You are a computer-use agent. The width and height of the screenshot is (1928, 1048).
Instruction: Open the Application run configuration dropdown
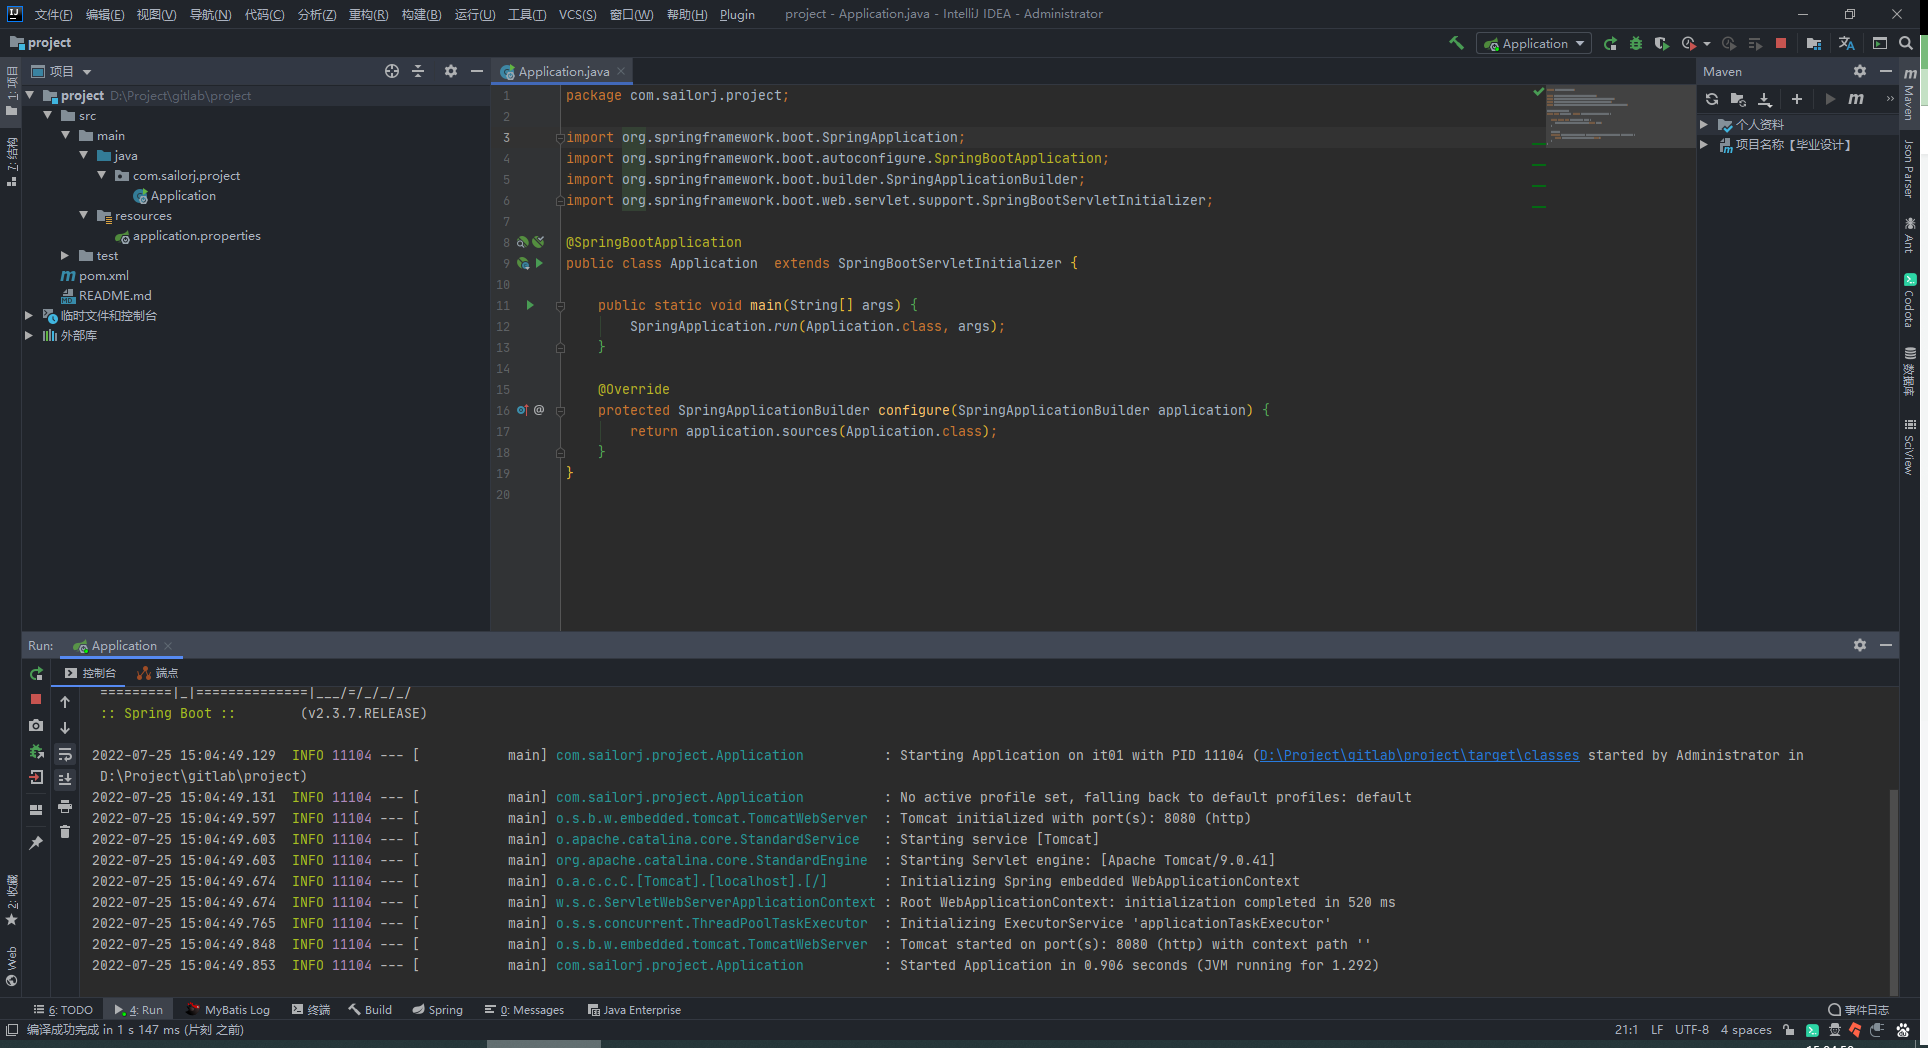coord(1534,43)
